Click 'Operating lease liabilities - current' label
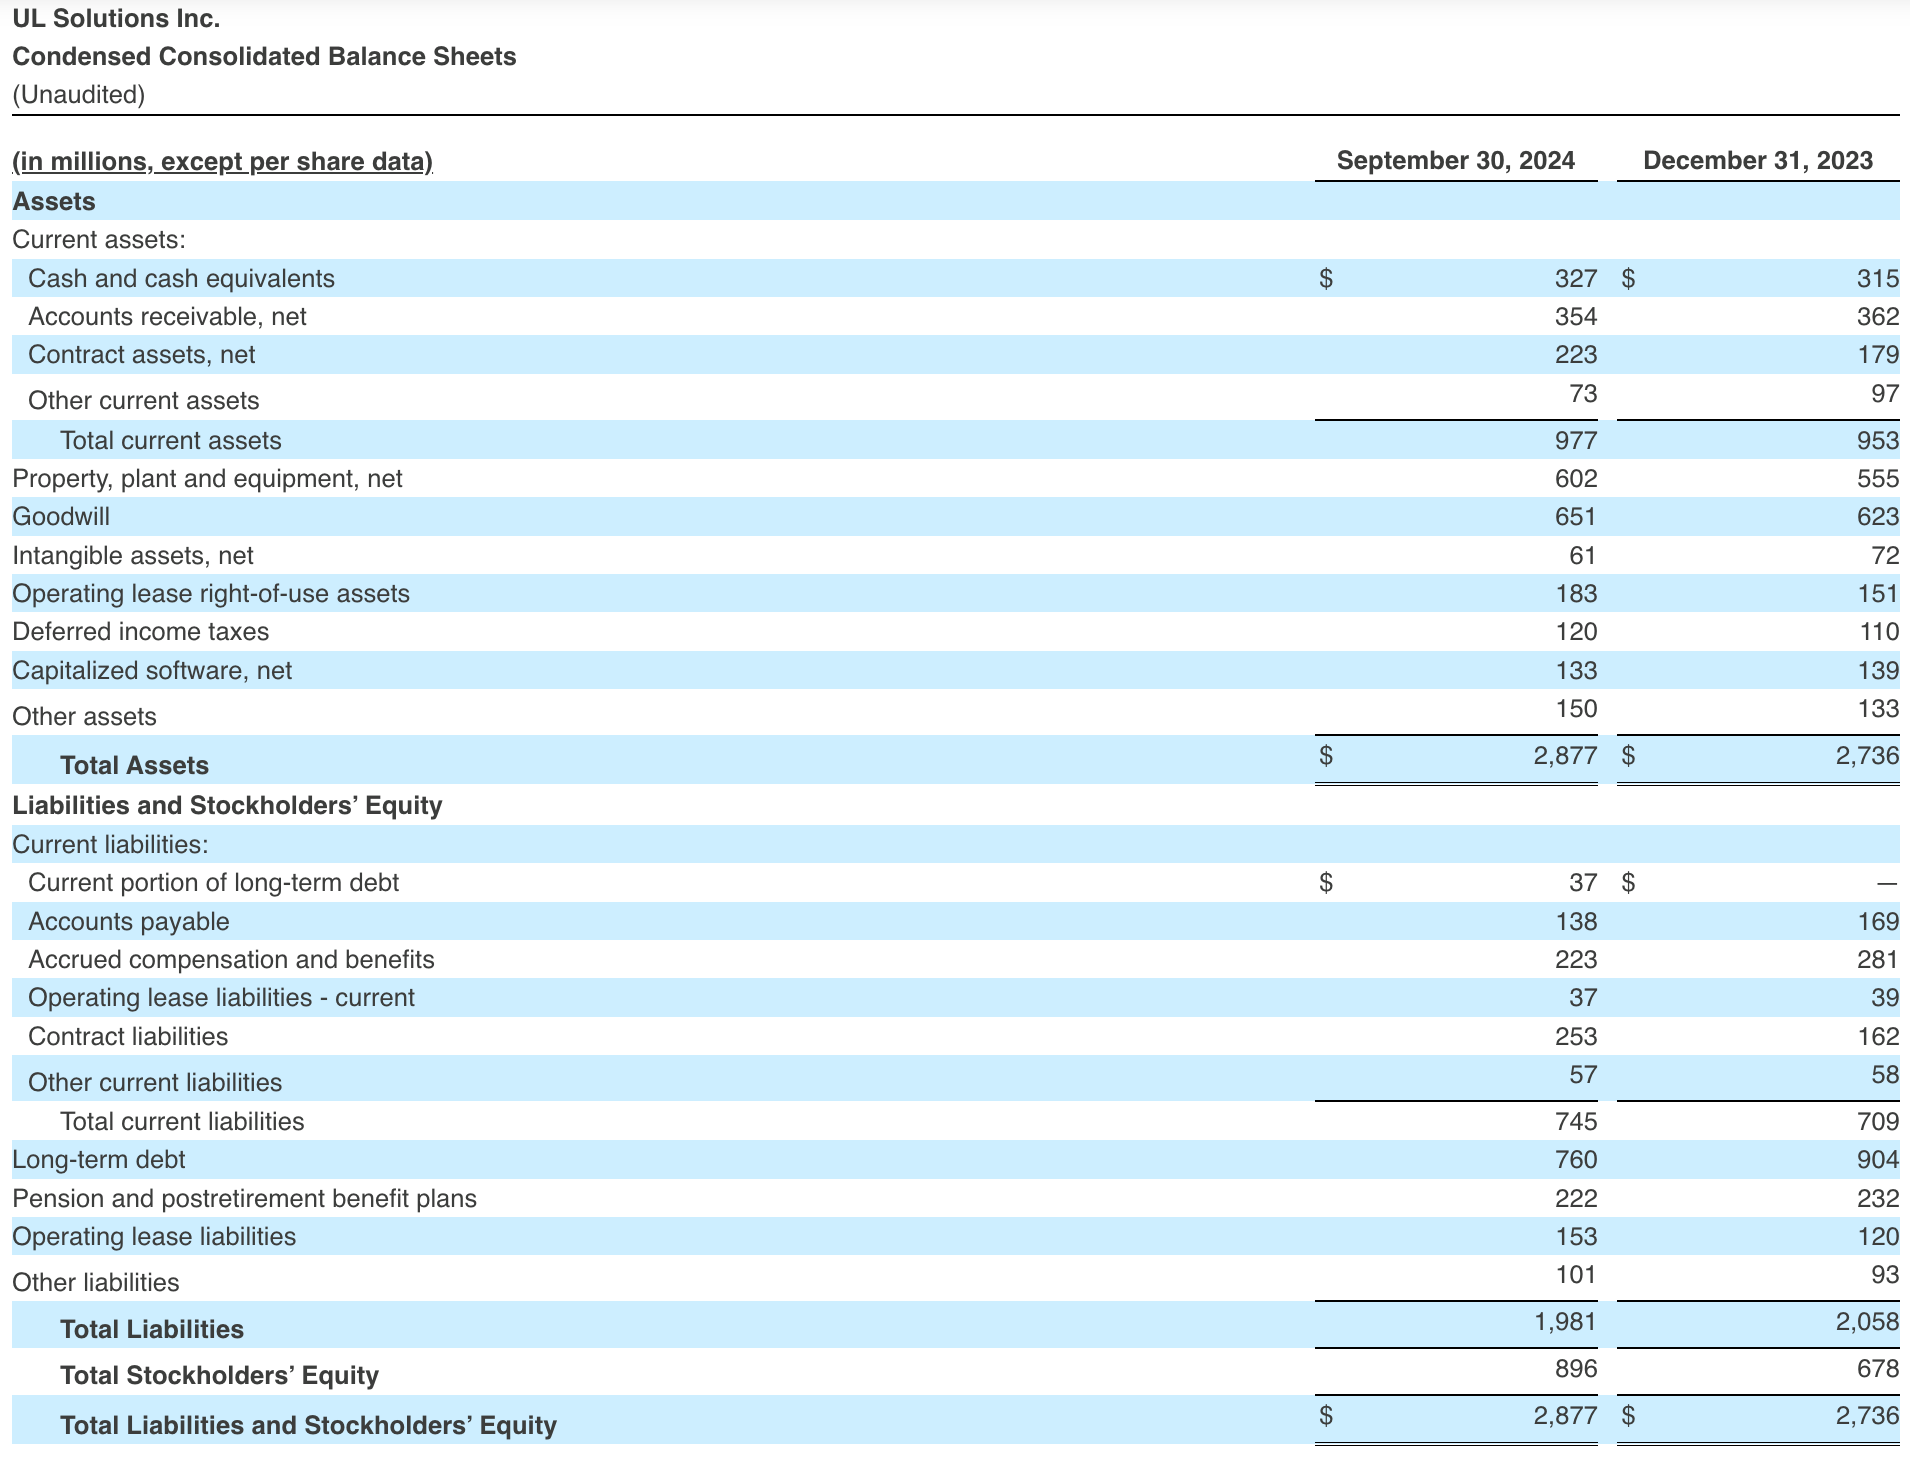Image resolution: width=1910 pixels, height=1462 pixels. point(221,997)
